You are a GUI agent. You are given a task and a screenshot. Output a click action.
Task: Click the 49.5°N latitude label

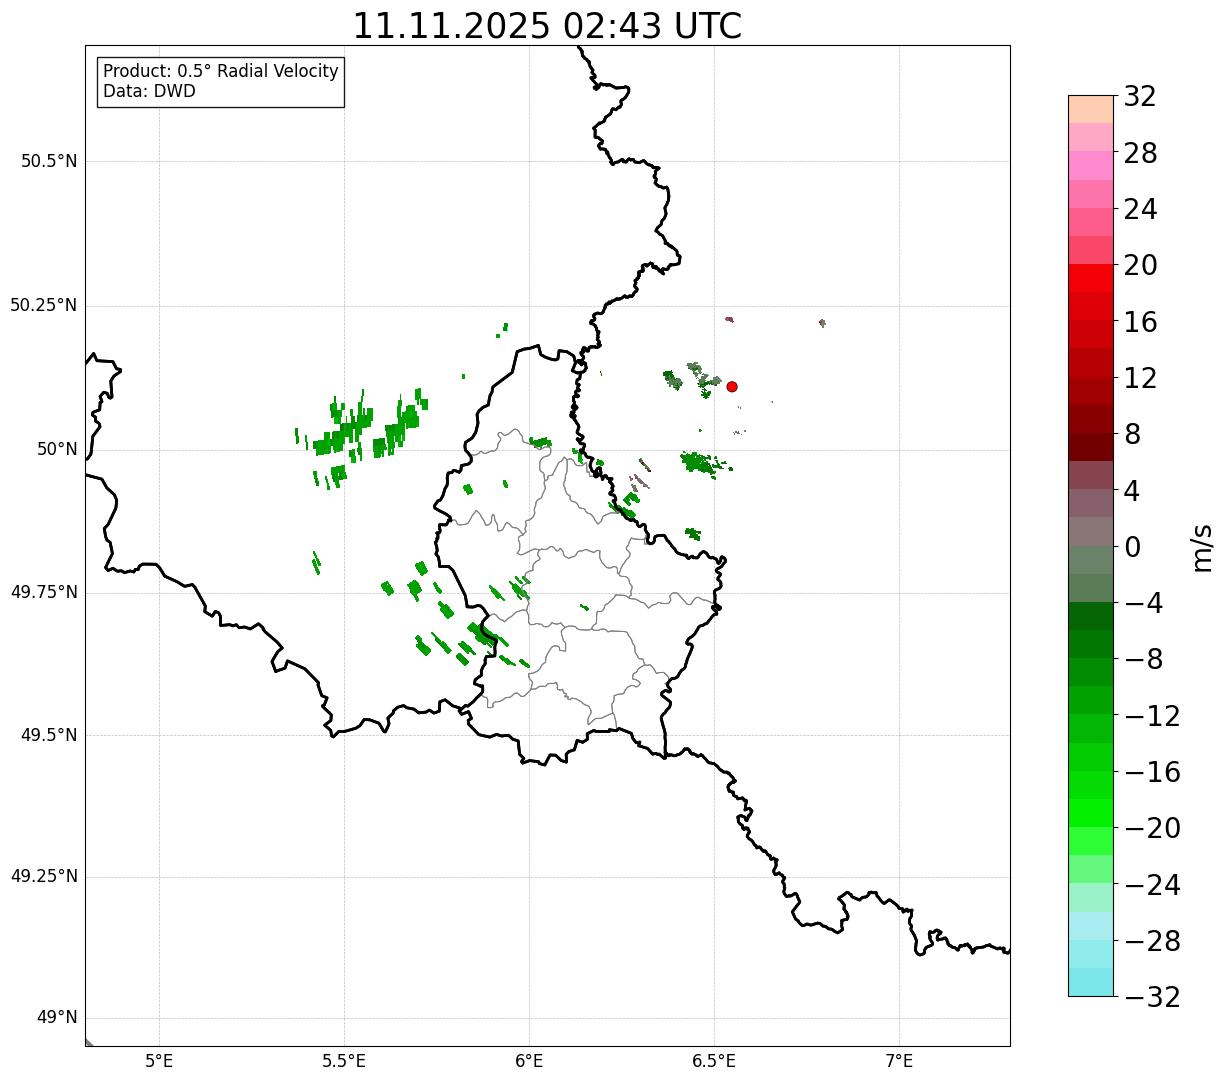pos(49,735)
